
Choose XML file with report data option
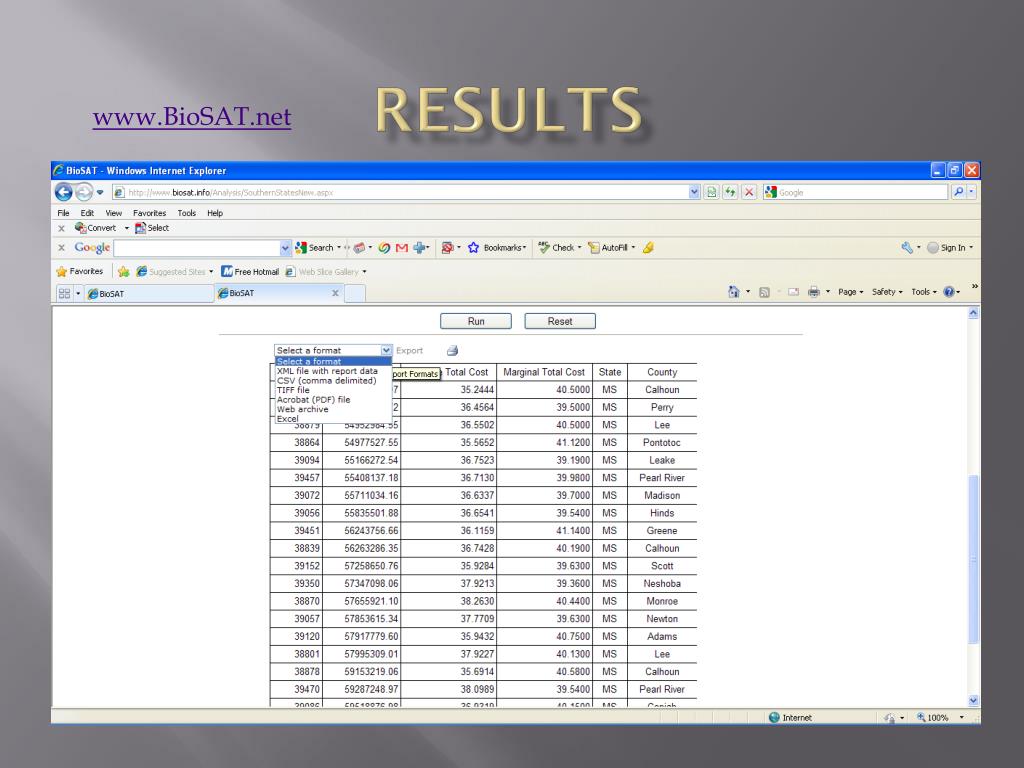pos(327,371)
